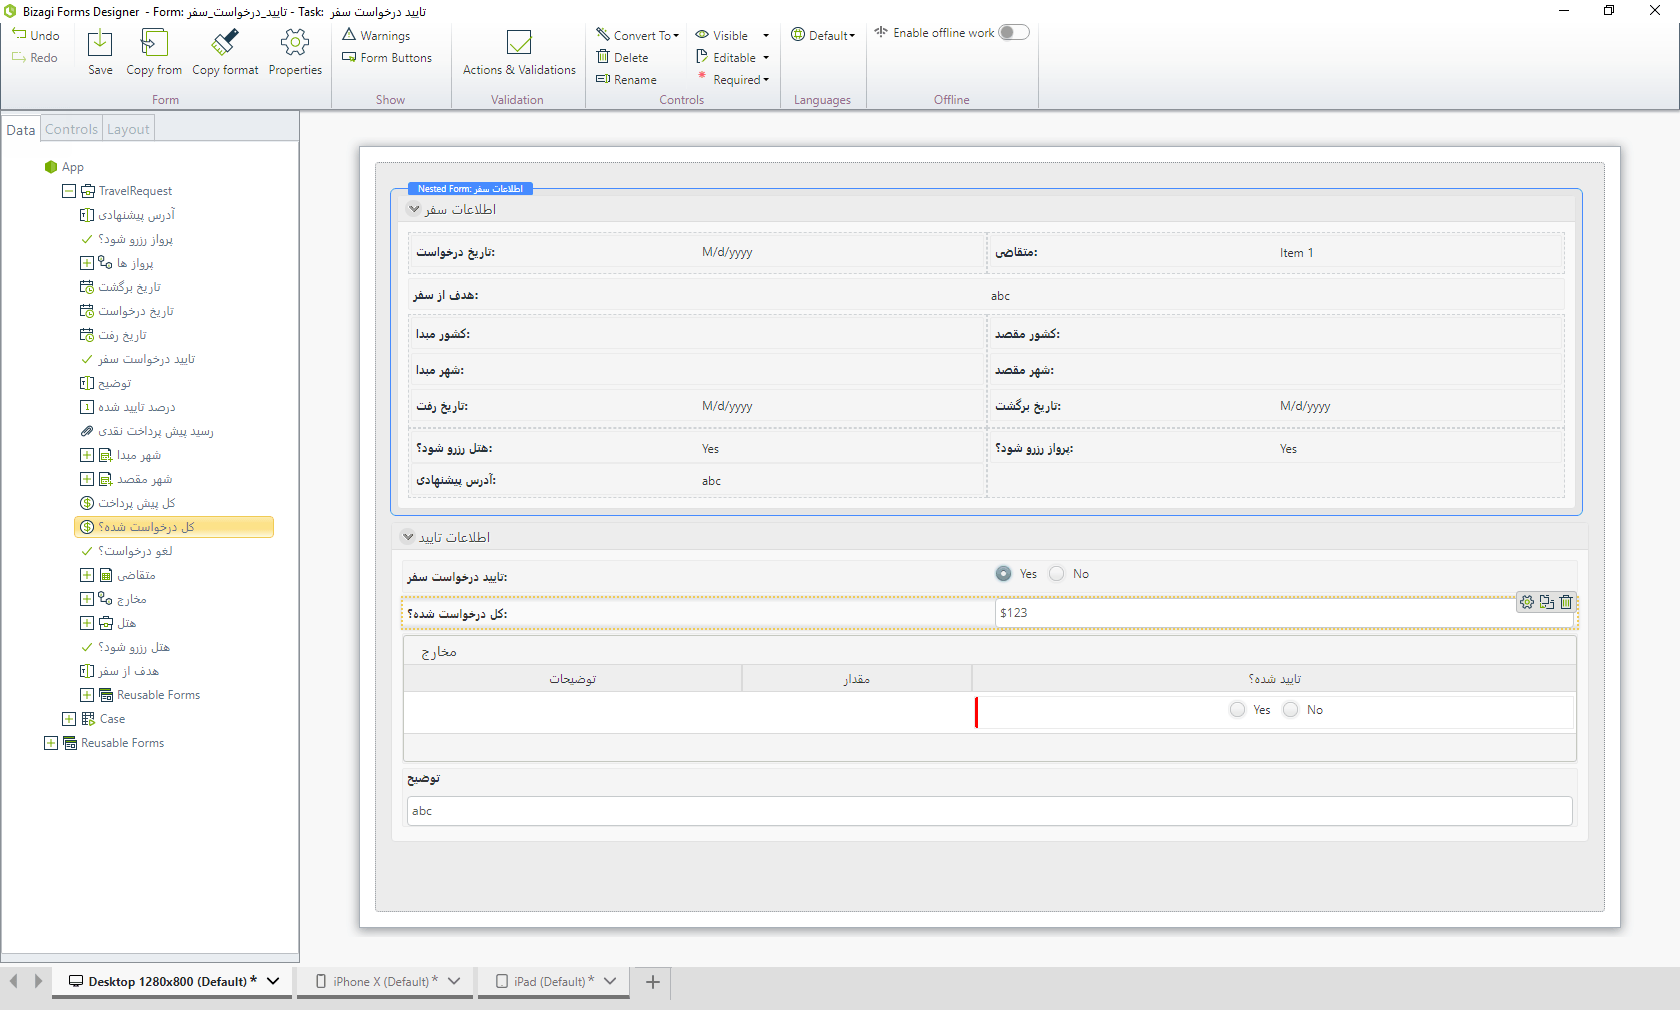Screen dimensions: 1680x1010
Task: Open settings gear on selected currency field
Action: (x=1527, y=602)
